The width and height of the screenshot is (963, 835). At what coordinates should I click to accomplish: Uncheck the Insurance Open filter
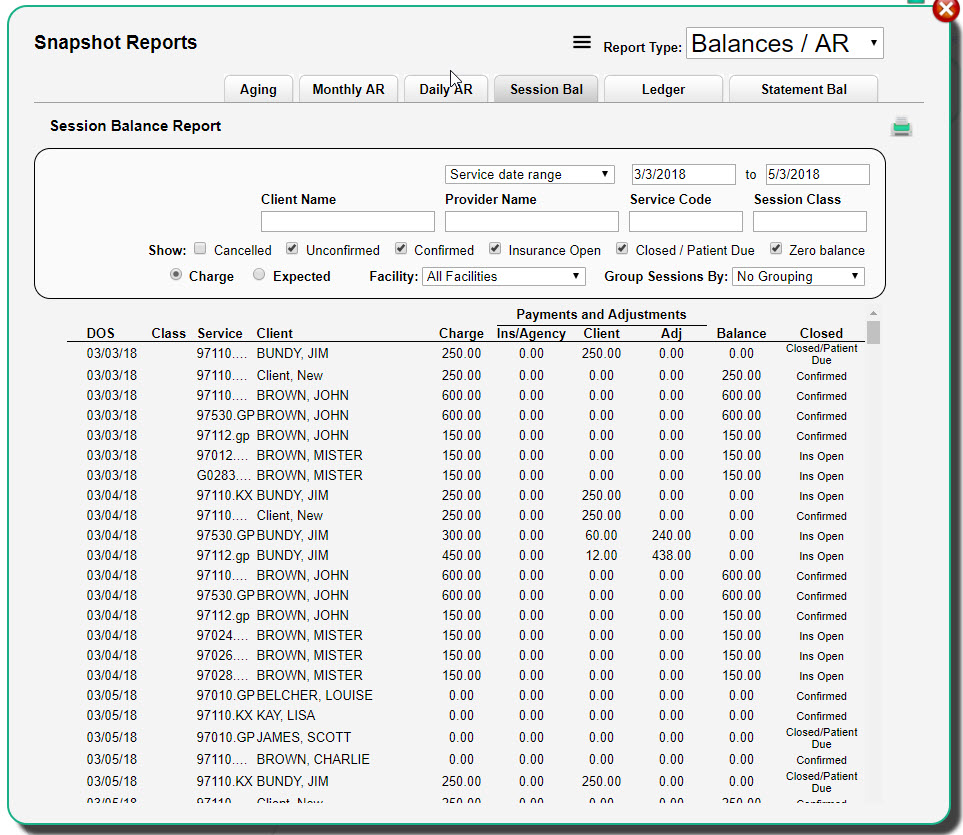[x=495, y=249]
